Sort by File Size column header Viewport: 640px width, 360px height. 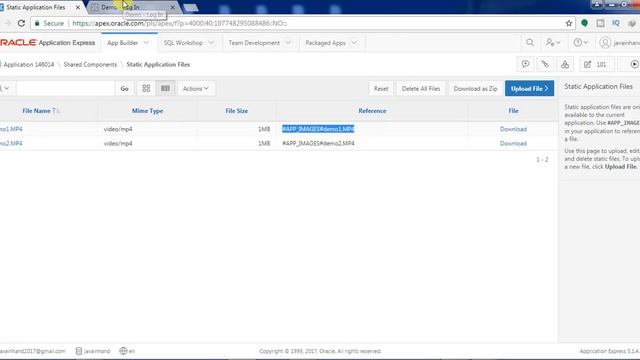237,111
